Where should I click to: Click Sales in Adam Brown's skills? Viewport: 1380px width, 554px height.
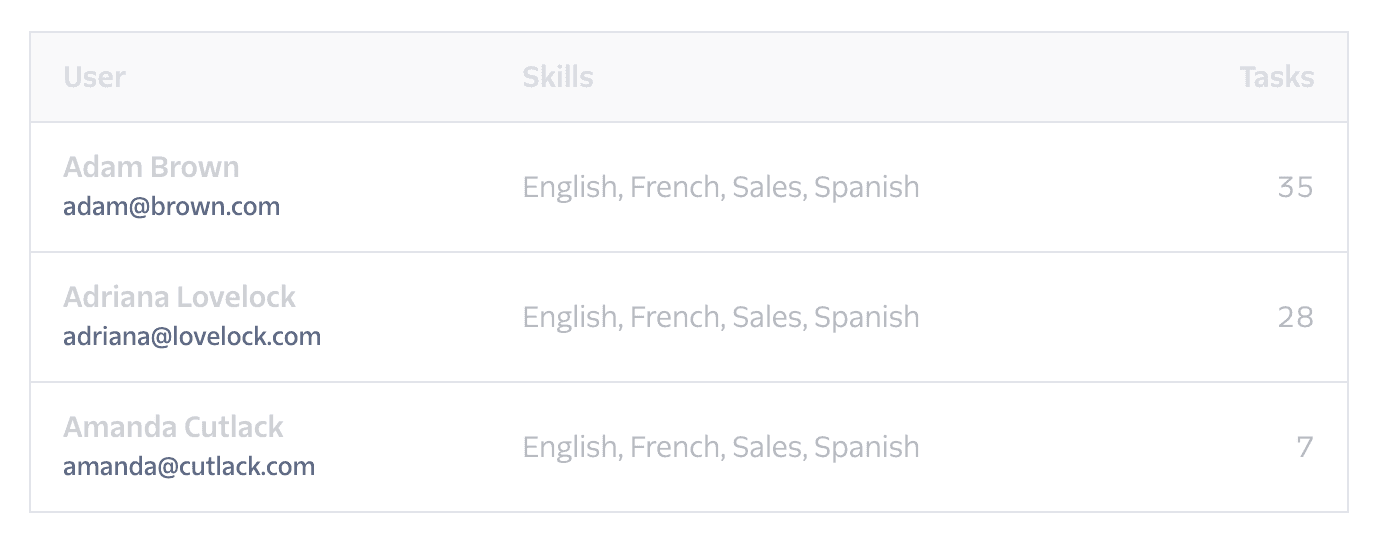tap(767, 187)
